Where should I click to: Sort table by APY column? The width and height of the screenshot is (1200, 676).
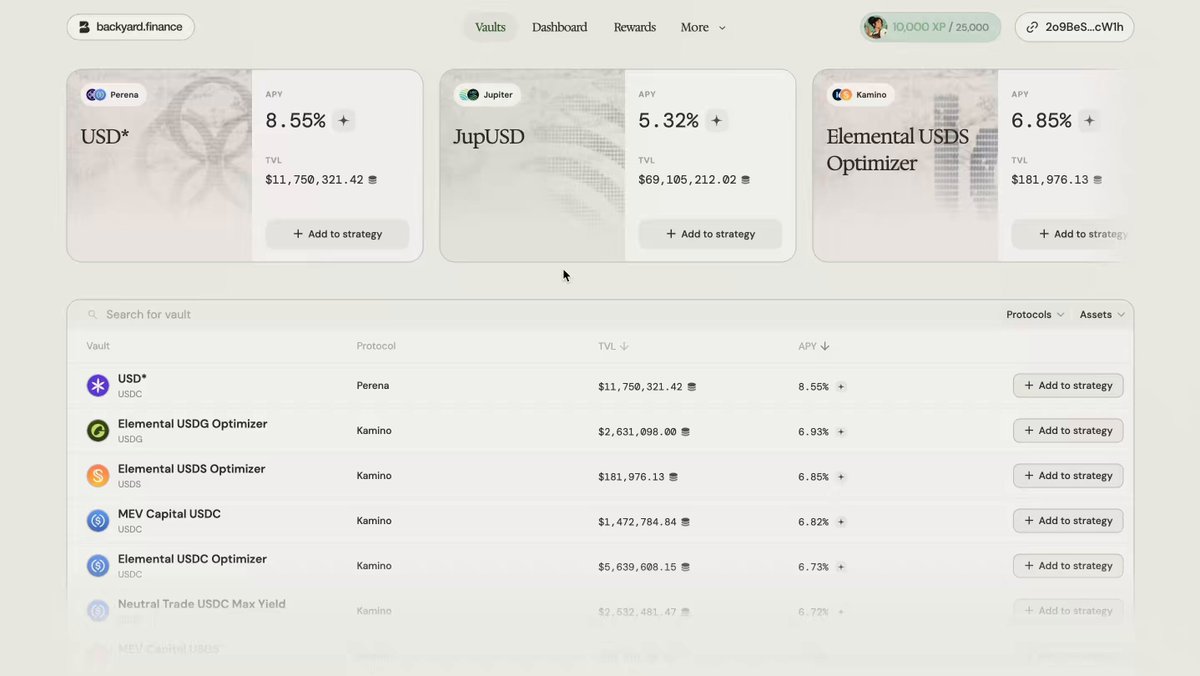pyautogui.click(x=814, y=346)
